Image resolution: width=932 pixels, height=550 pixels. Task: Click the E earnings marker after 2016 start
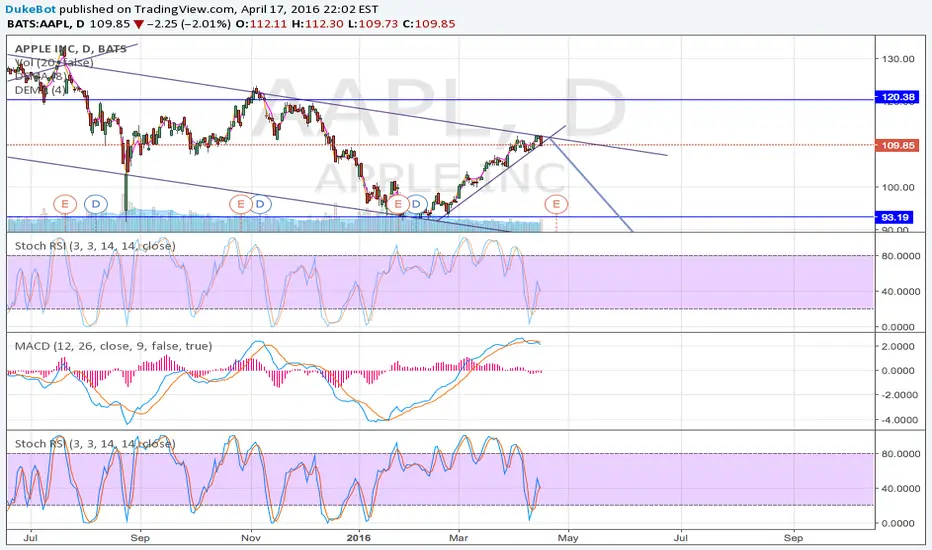398,205
